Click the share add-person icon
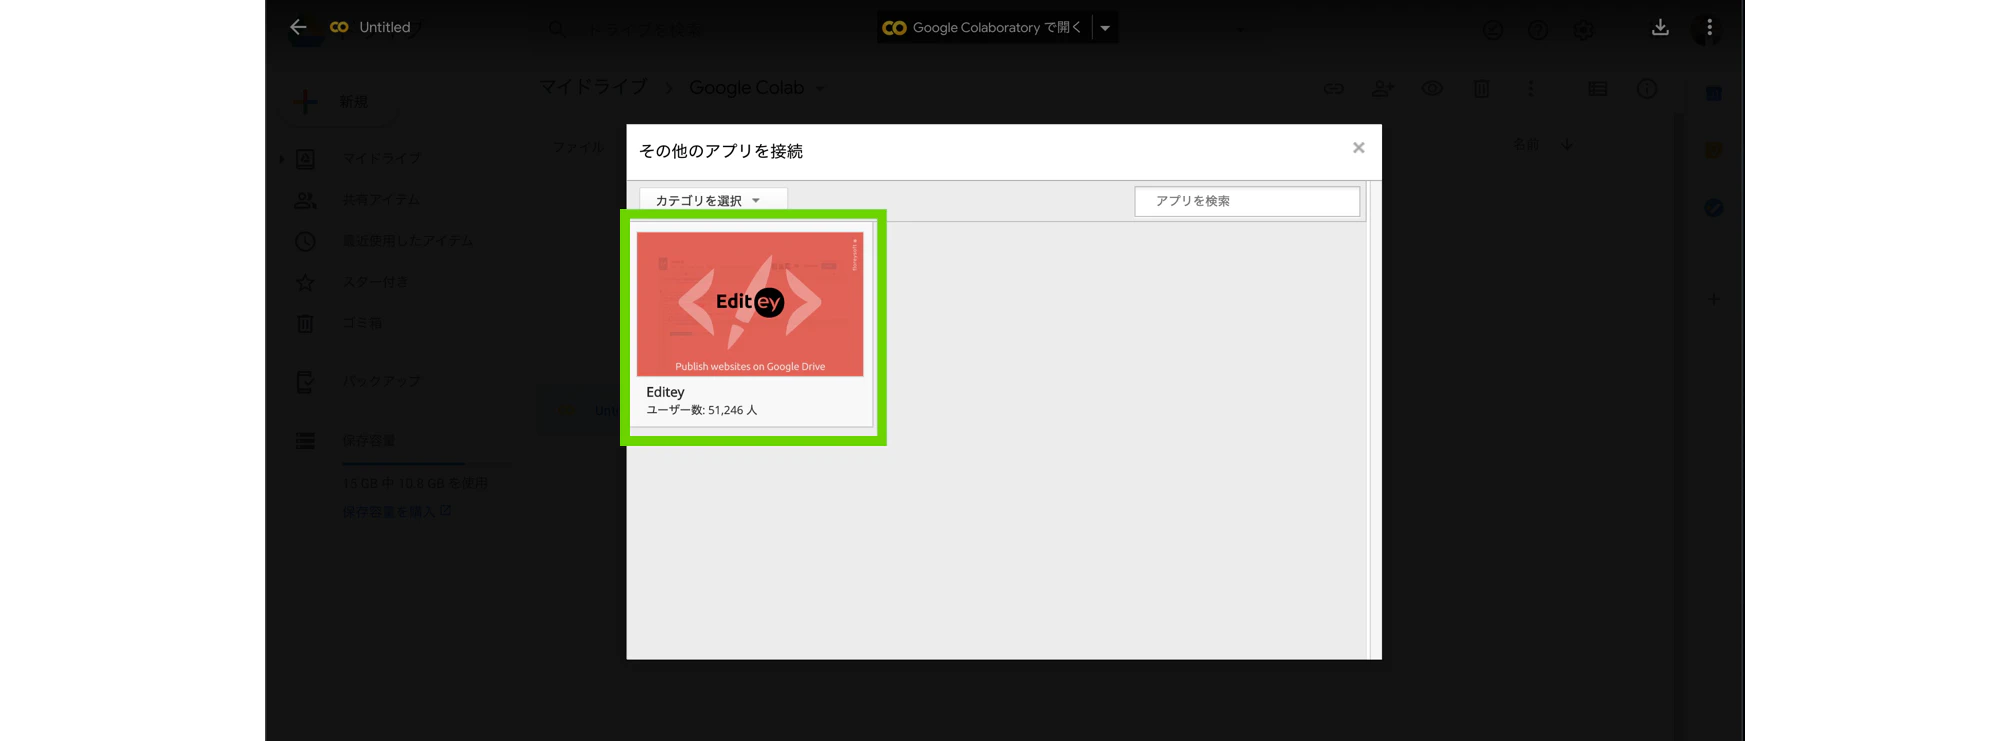Viewport: 2009px width, 741px height. click(x=1383, y=89)
